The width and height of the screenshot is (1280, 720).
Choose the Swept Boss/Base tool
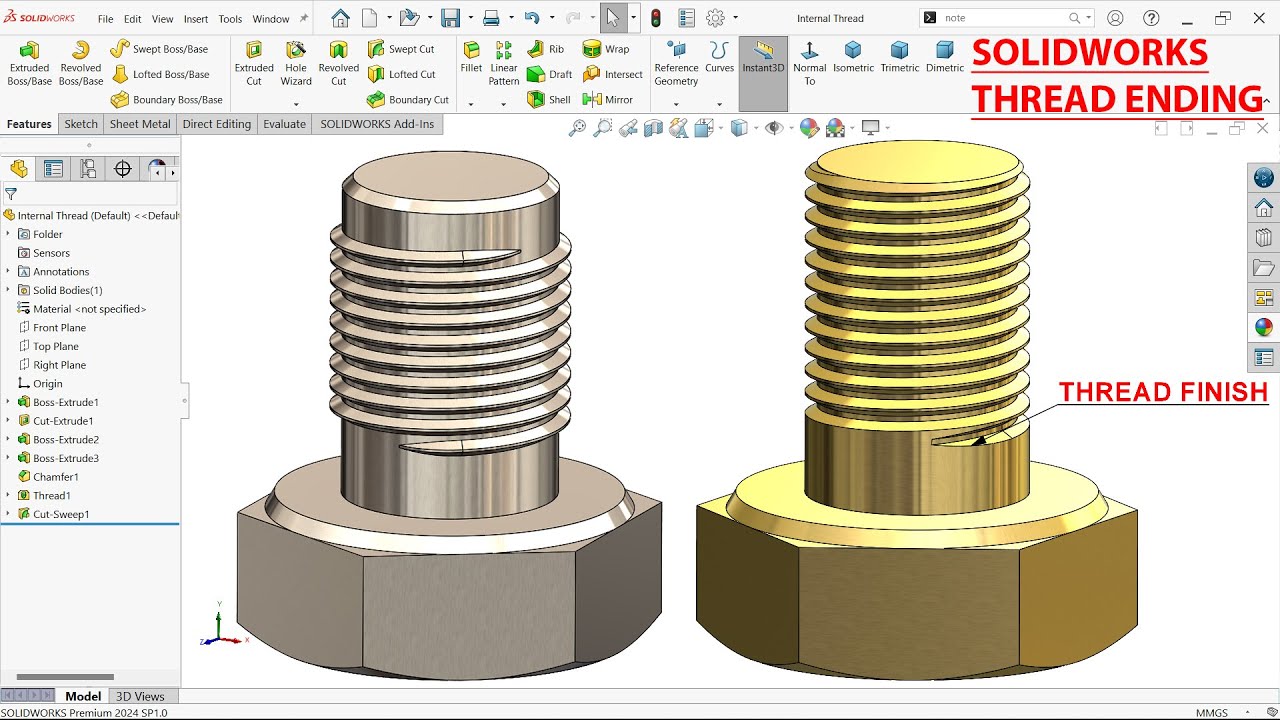[160, 49]
